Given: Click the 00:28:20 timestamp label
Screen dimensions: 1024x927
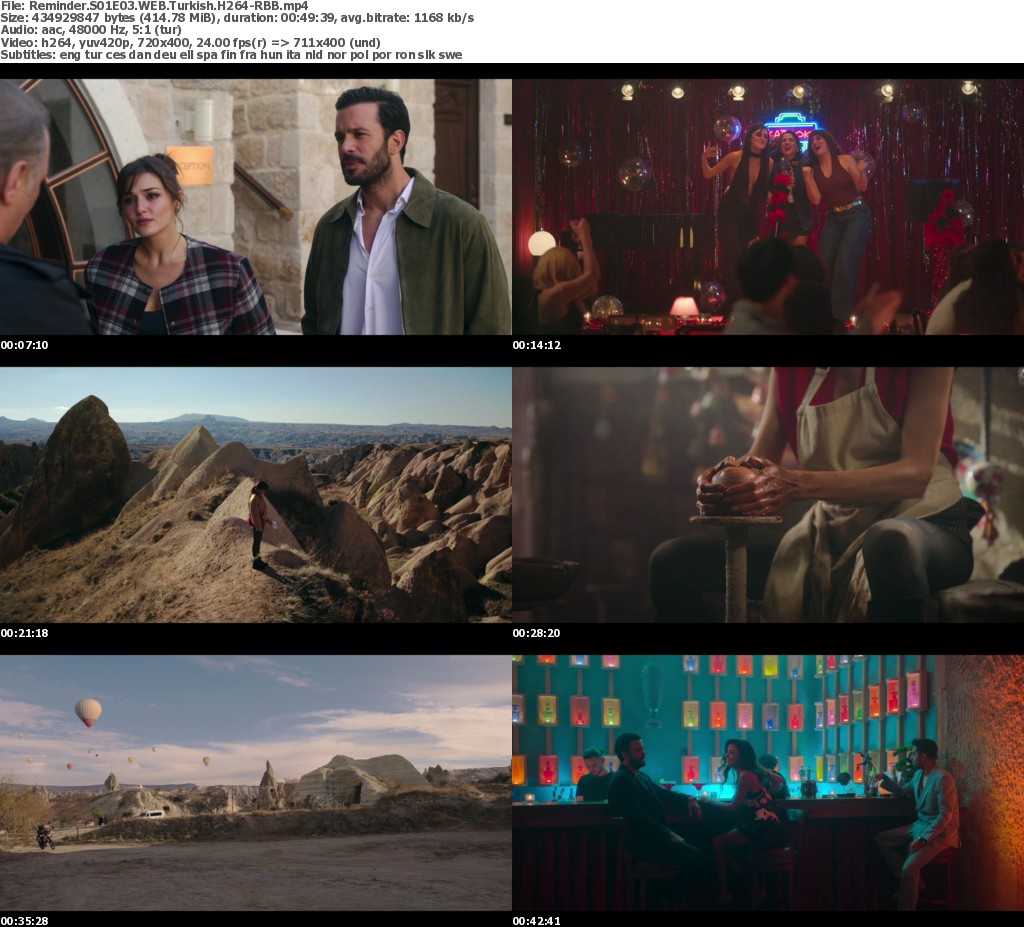Looking at the screenshot, I should pyautogui.click(x=536, y=633).
